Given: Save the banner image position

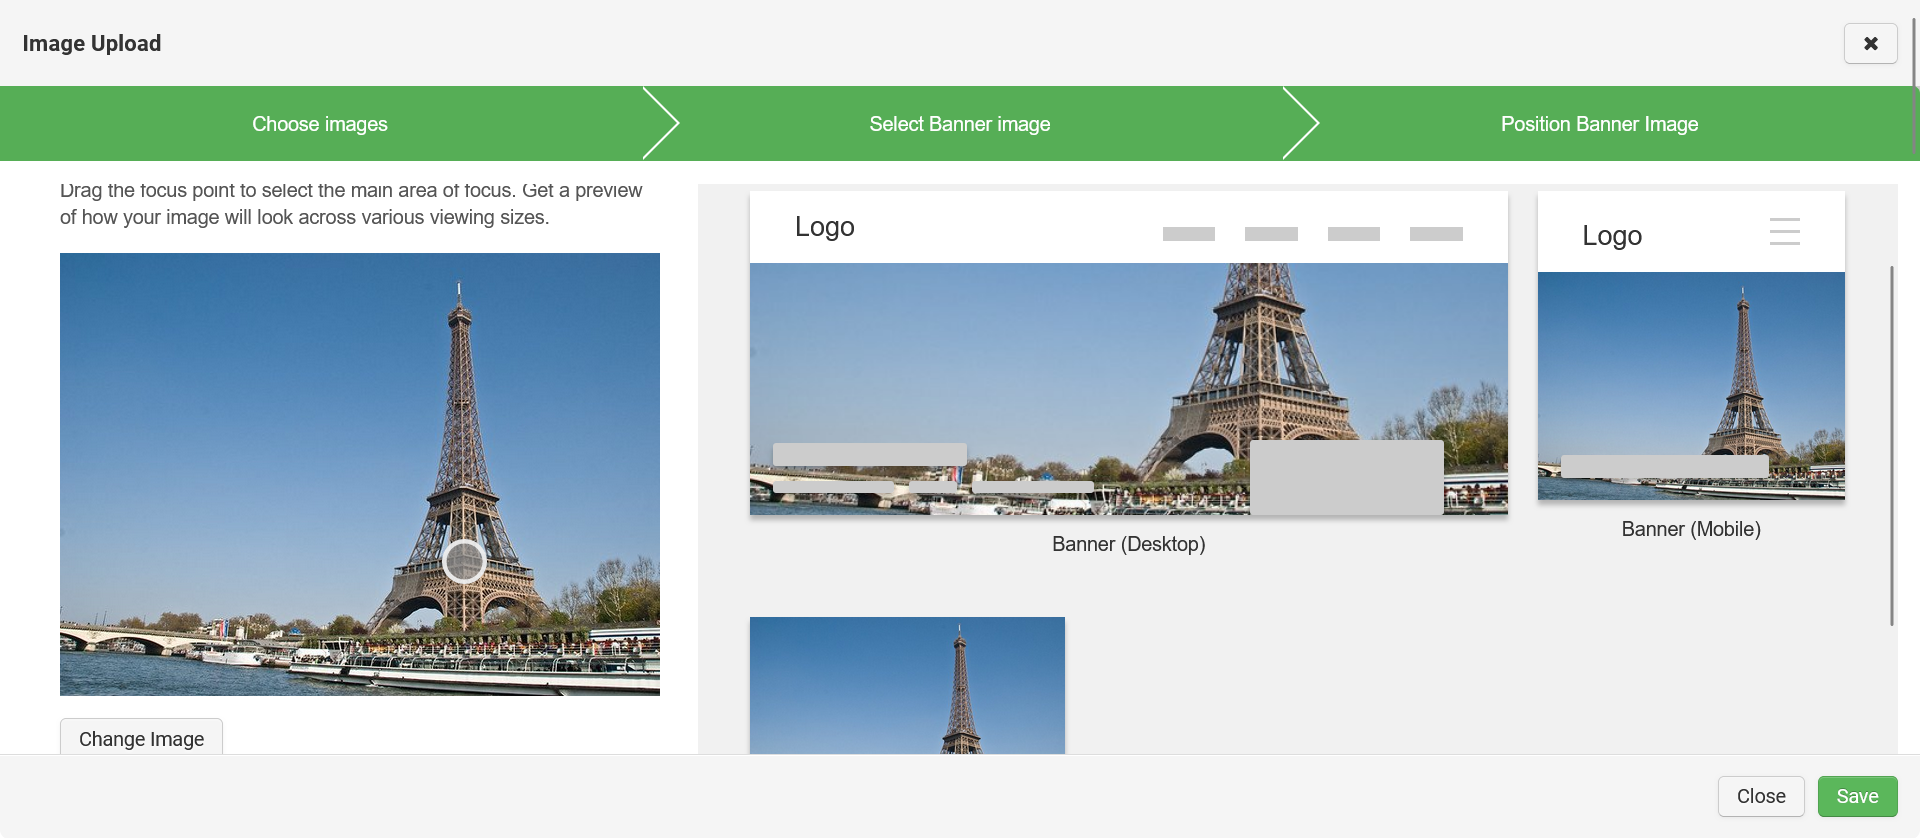Looking at the screenshot, I should [1857, 796].
